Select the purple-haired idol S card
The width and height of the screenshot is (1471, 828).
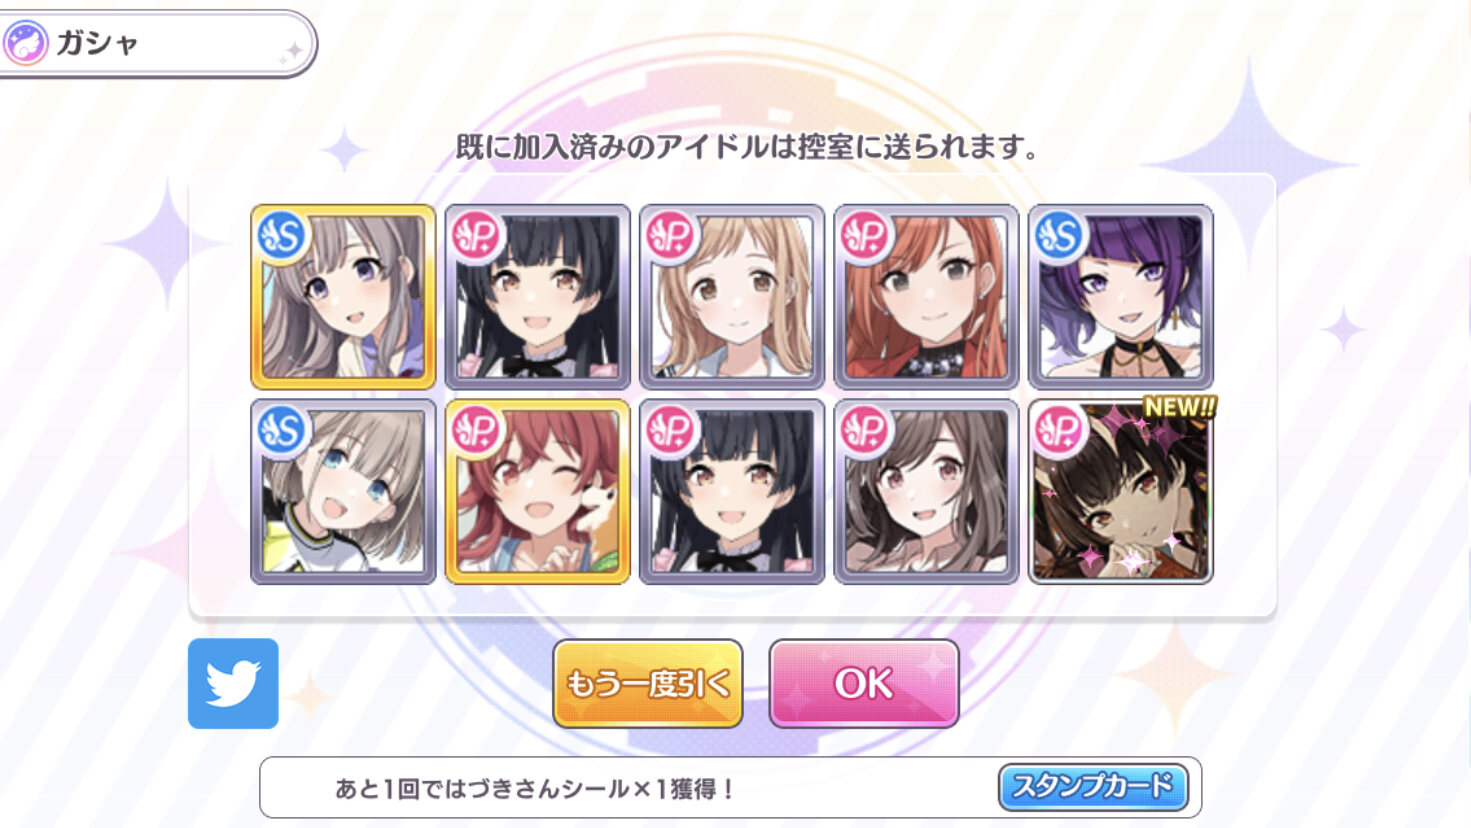point(1121,297)
